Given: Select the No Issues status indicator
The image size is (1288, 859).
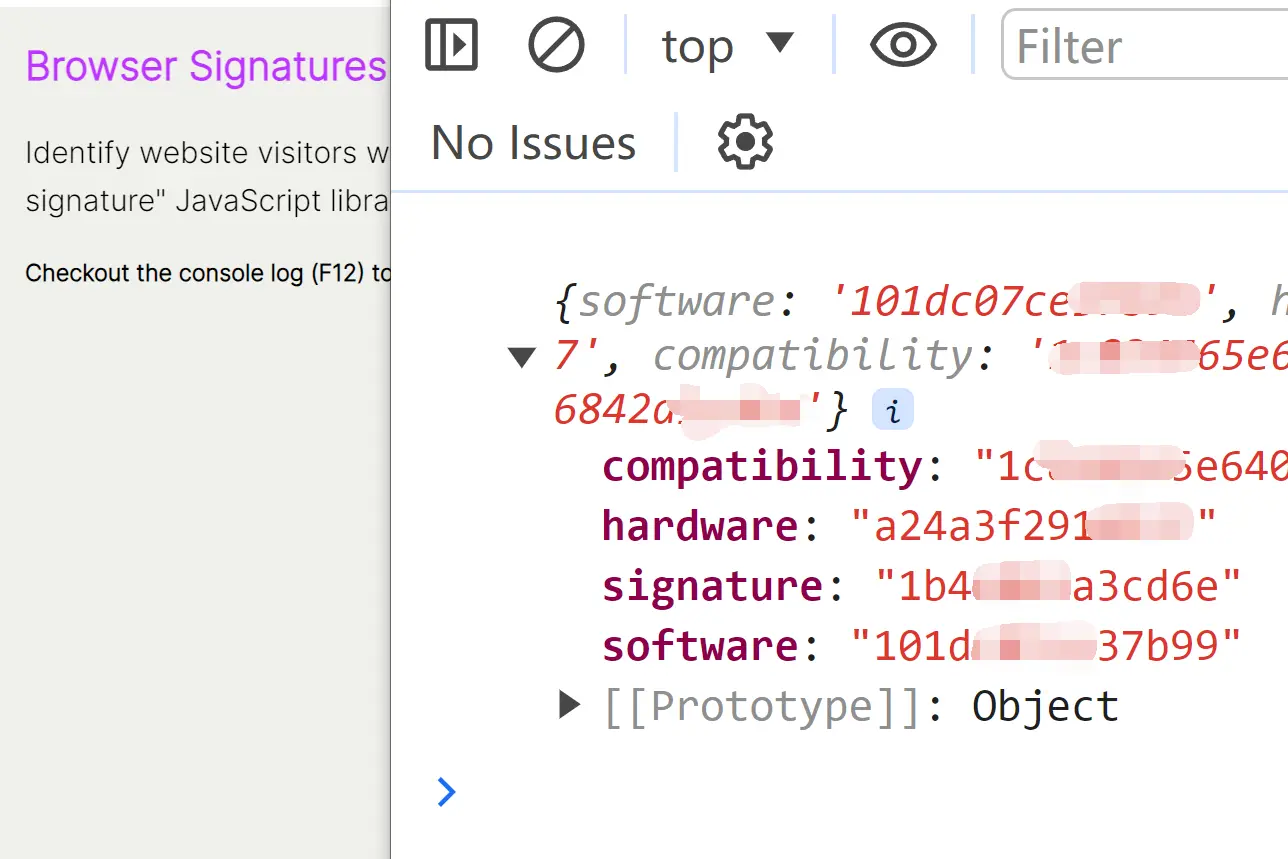Looking at the screenshot, I should point(532,142).
